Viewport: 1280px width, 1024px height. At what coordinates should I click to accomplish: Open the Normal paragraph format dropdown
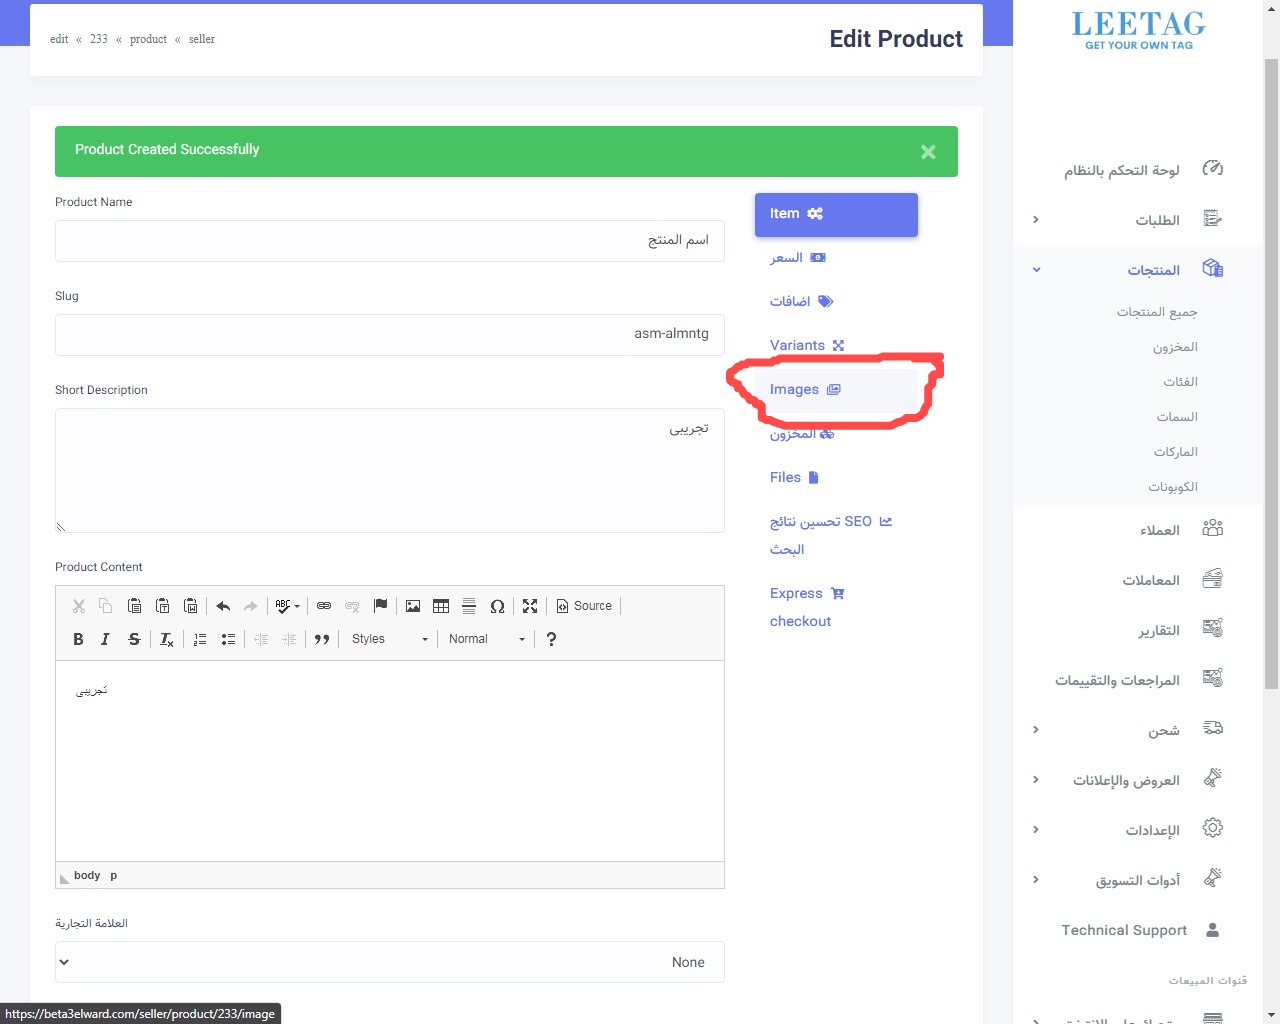pyautogui.click(x=486, y=639)
